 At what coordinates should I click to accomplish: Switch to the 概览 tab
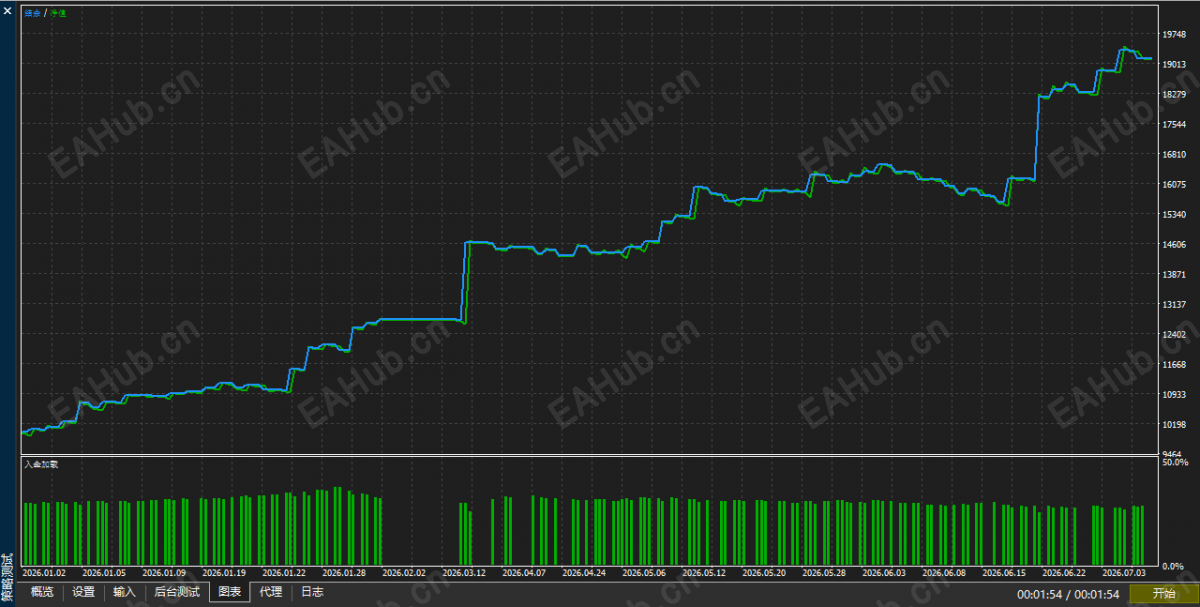(x=42, y=593)
